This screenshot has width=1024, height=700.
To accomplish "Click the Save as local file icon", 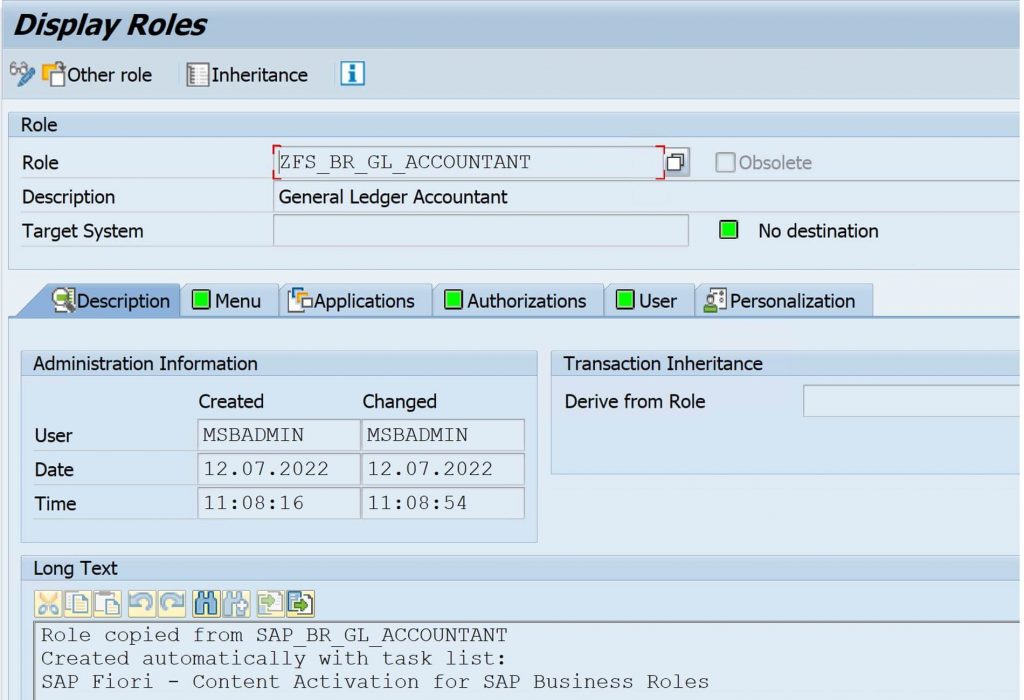I will tap(300, 604).
